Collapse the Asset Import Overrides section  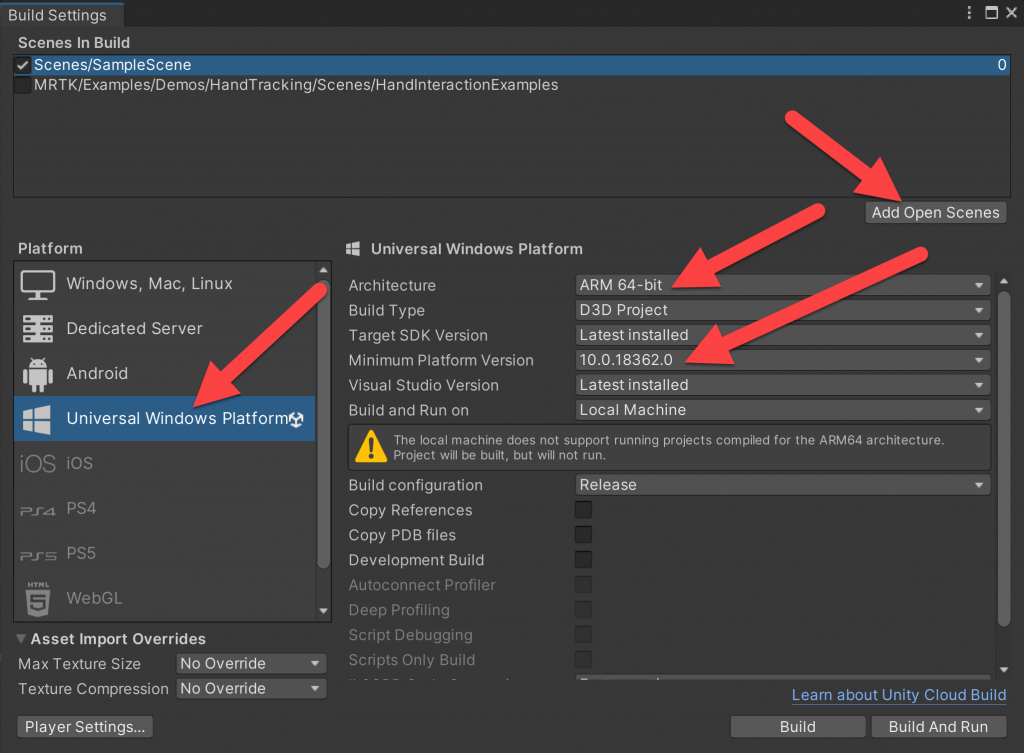pos(22,639)
